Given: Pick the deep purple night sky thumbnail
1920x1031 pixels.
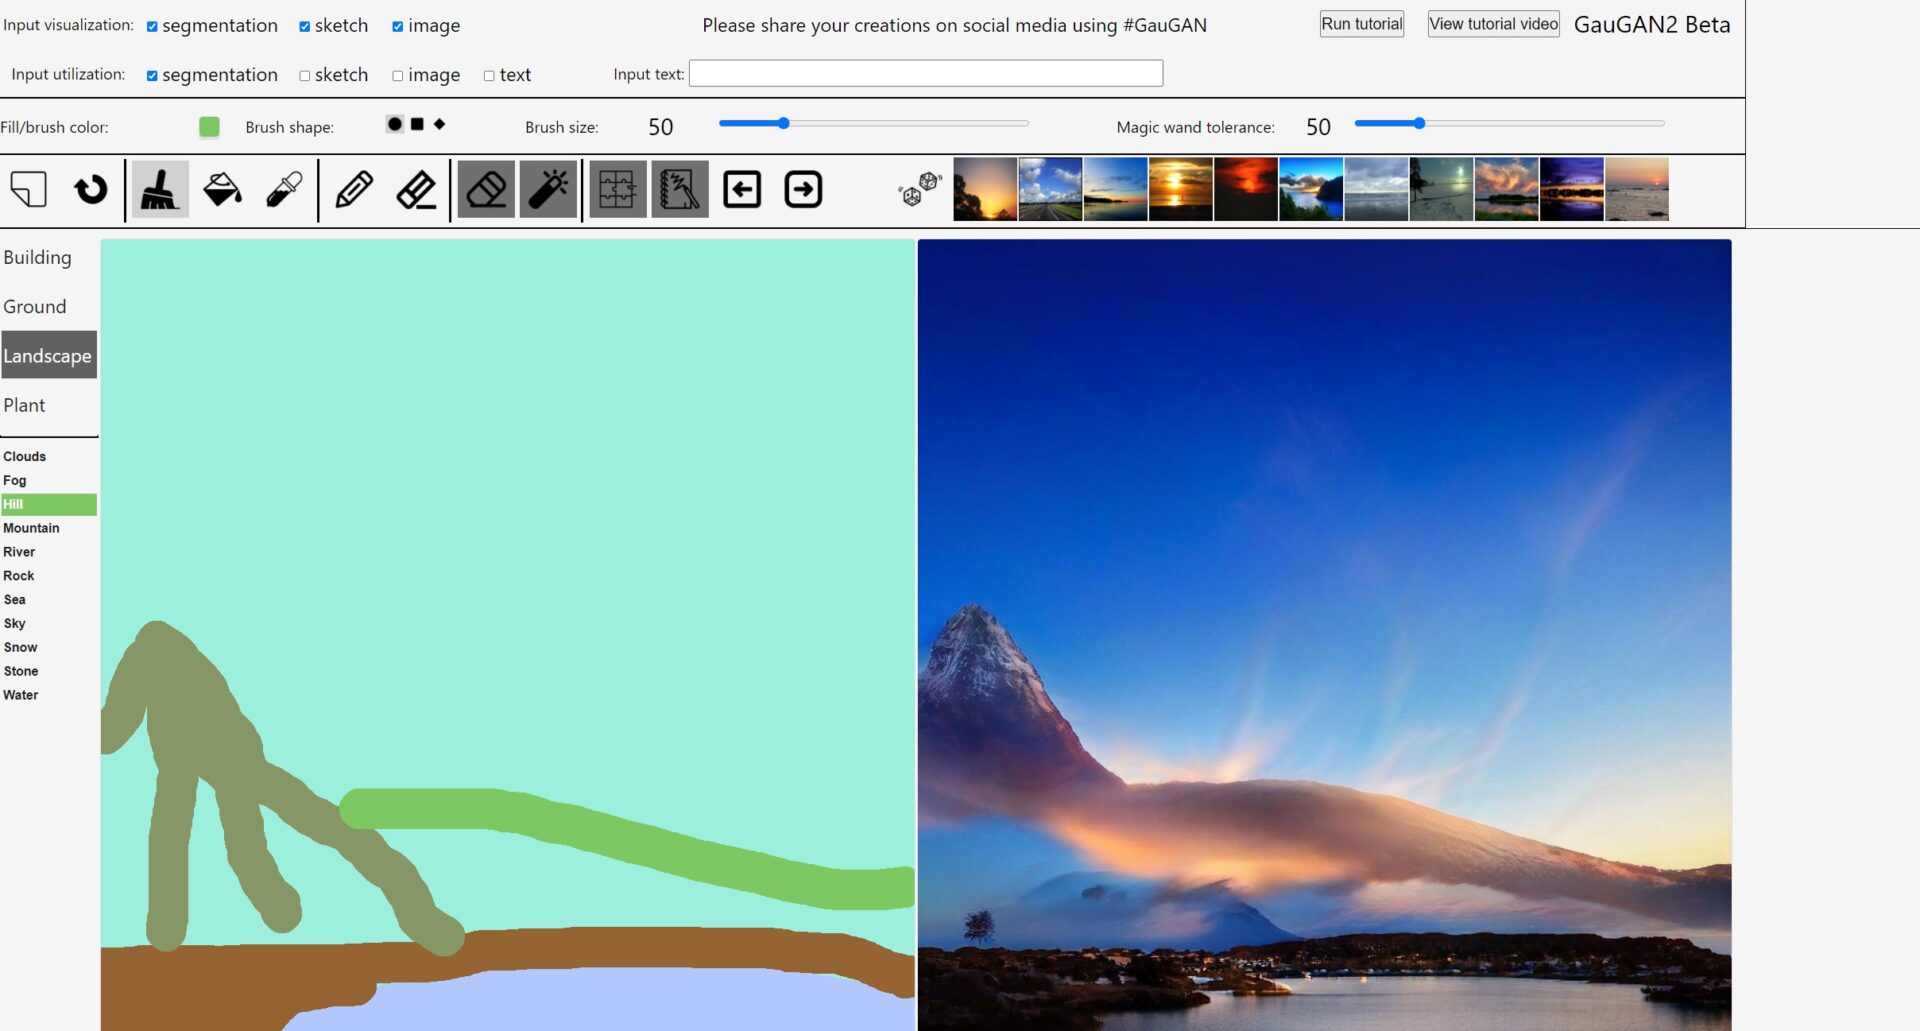Looking at the screenshot, I should click(1572, 189).
